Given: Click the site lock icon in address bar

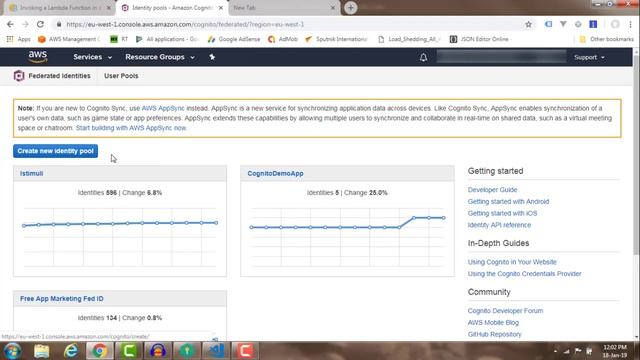Looking at the screenshot, I should click(x=59, y=24).
